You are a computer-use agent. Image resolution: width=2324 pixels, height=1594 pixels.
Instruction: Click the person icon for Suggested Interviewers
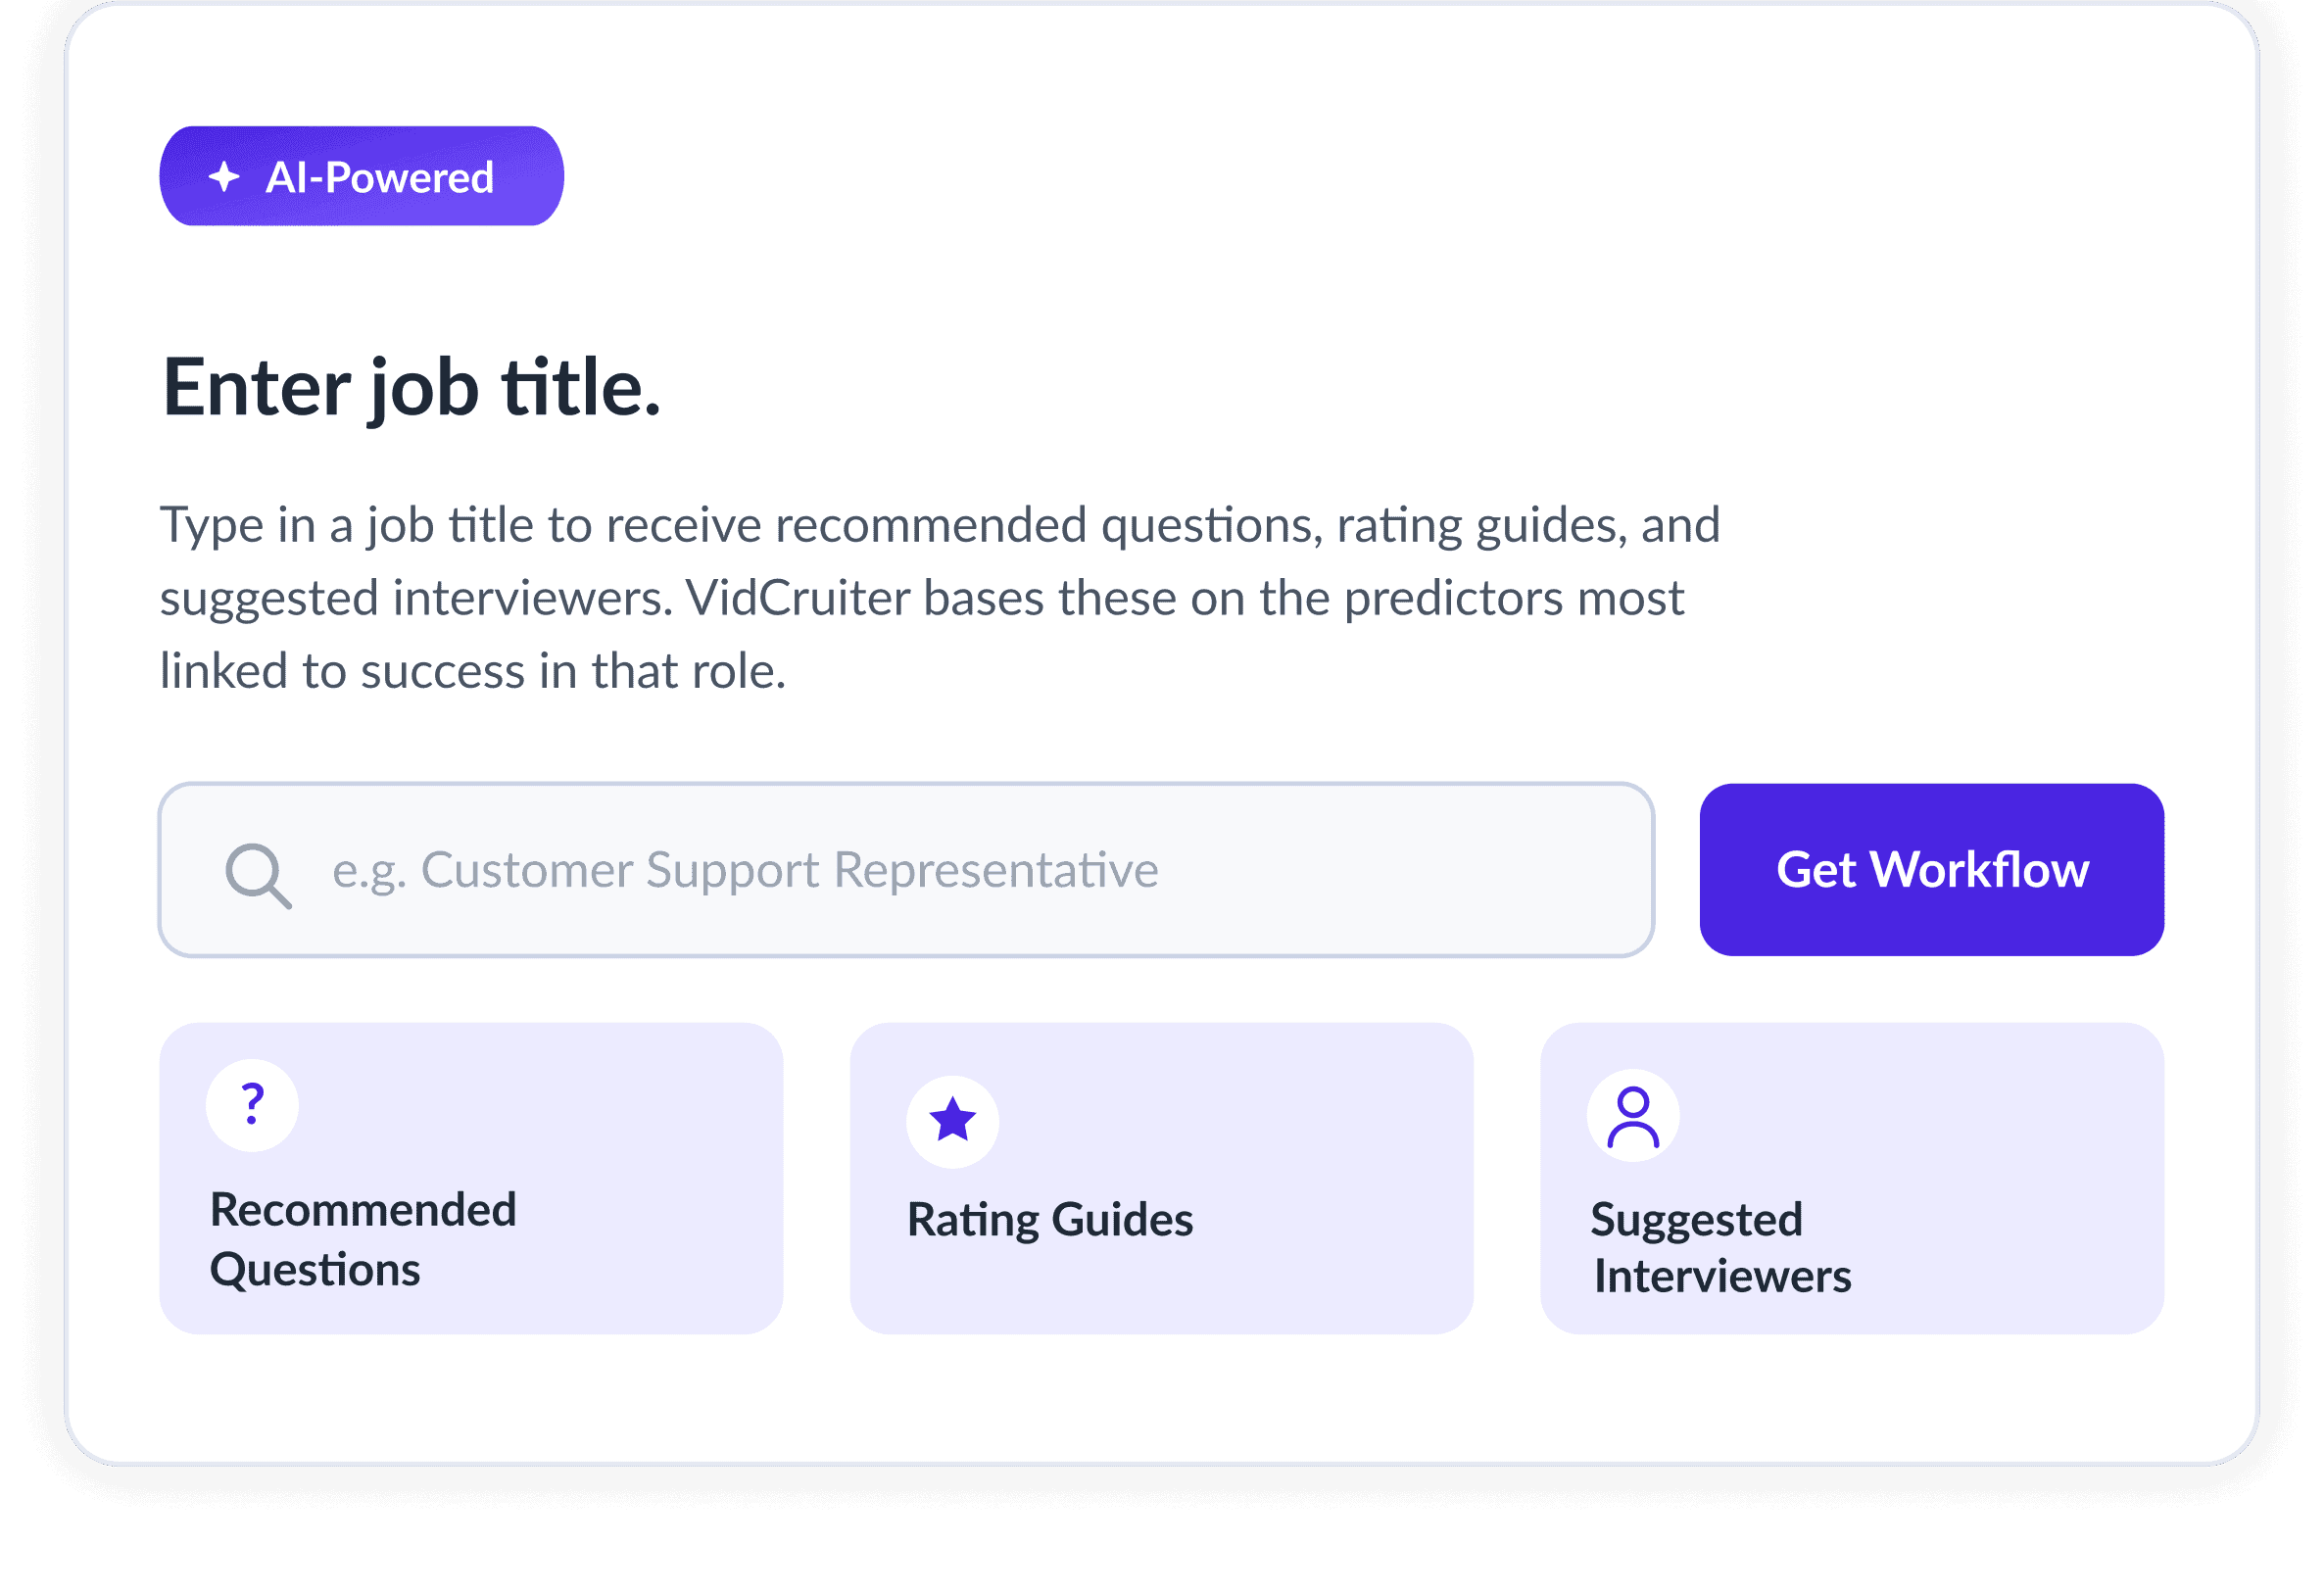(1633, 1116)
